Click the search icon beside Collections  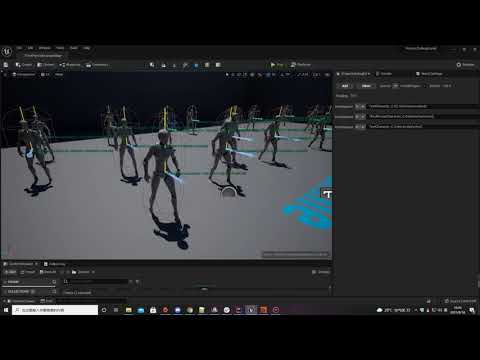point(54,292)
